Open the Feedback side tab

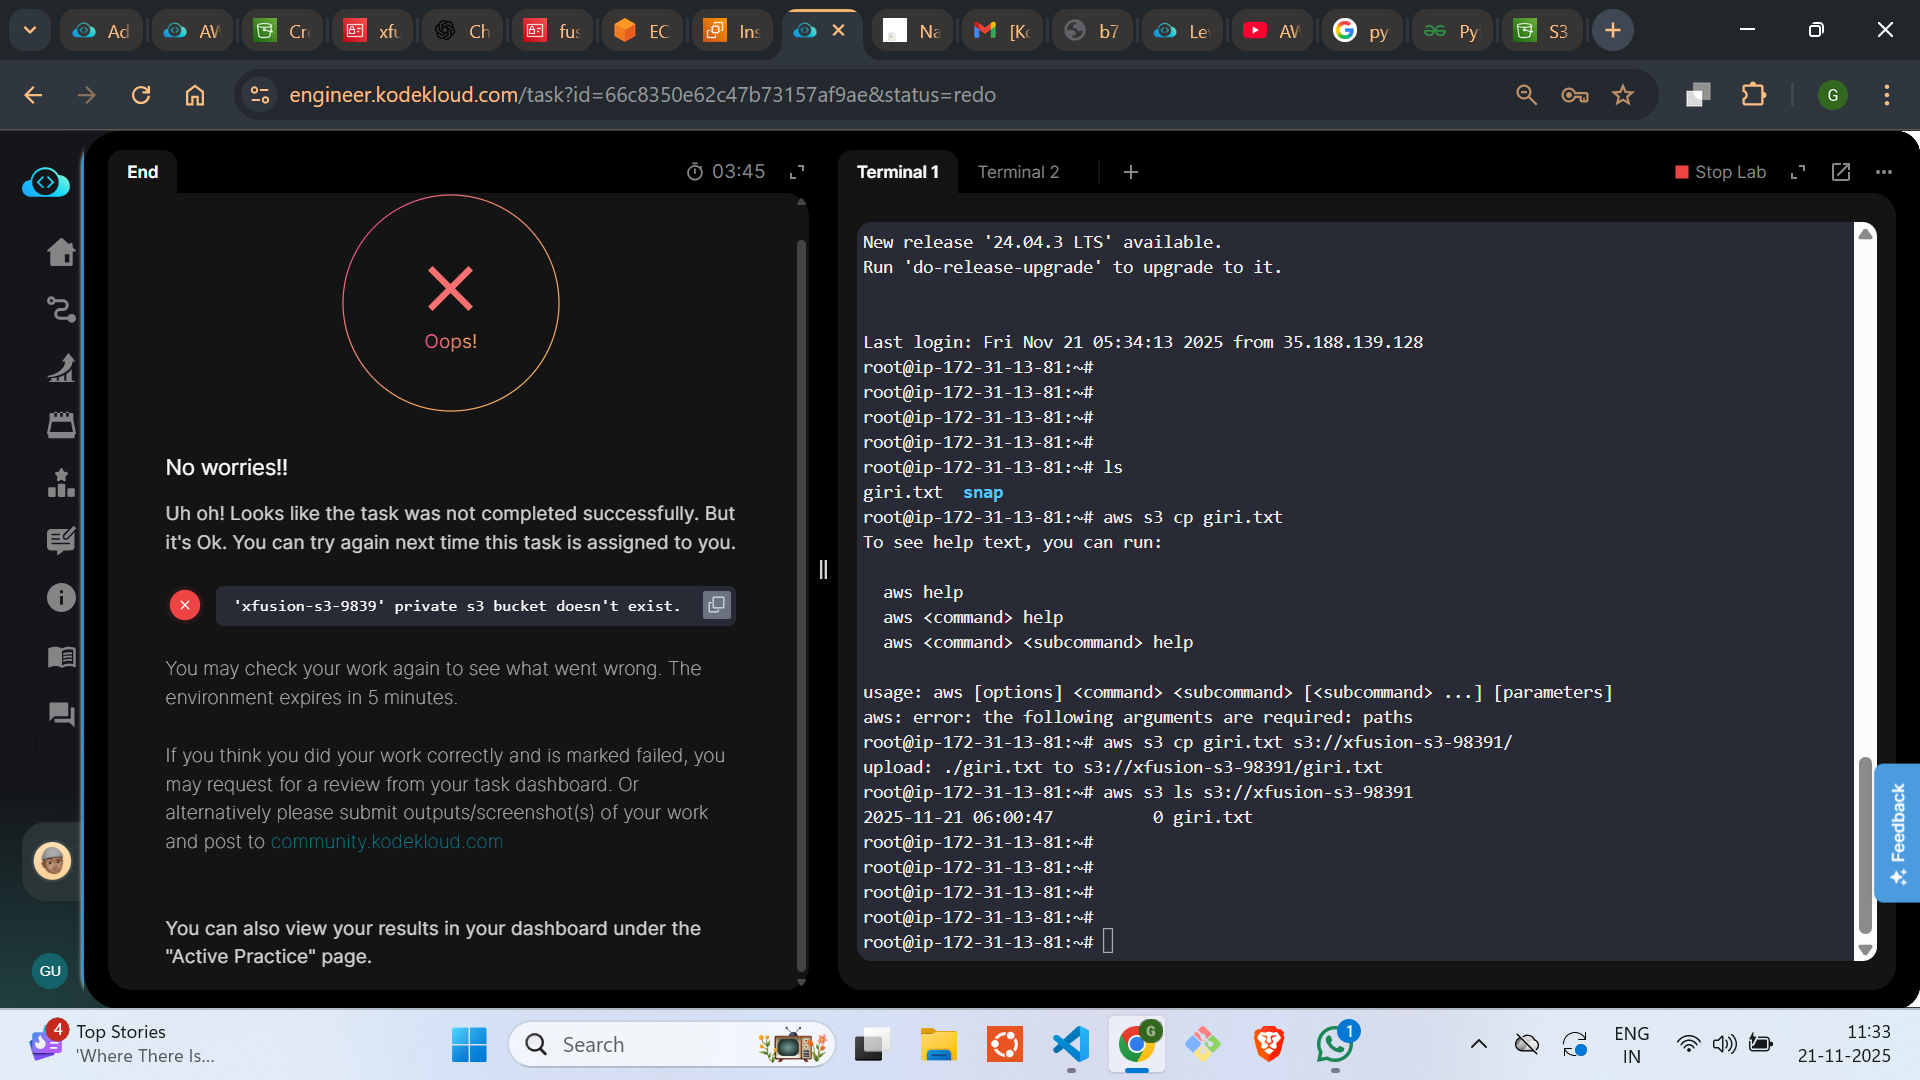click(1897, 832)
